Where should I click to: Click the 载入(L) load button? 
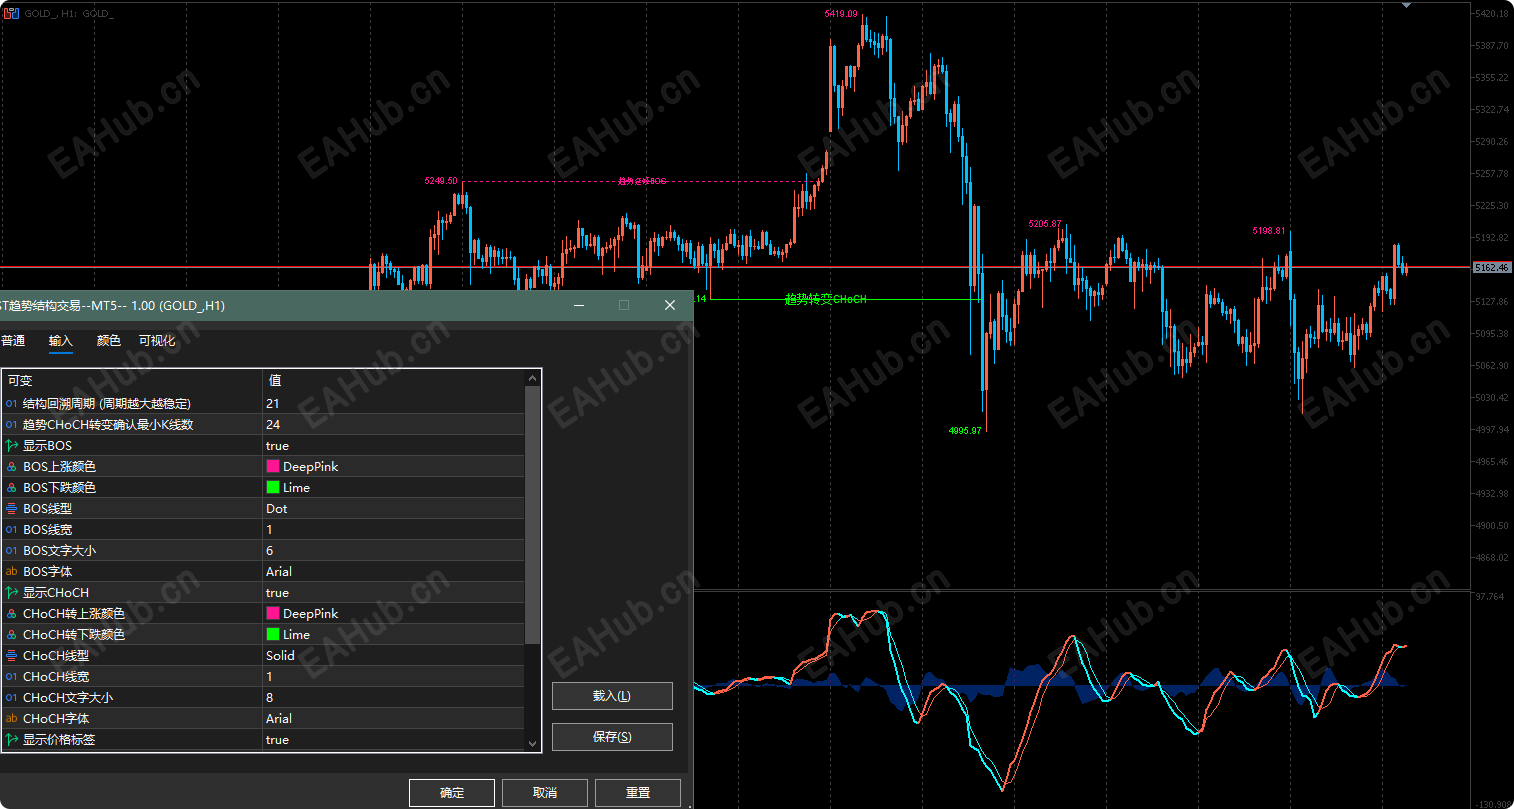(612, 696)
